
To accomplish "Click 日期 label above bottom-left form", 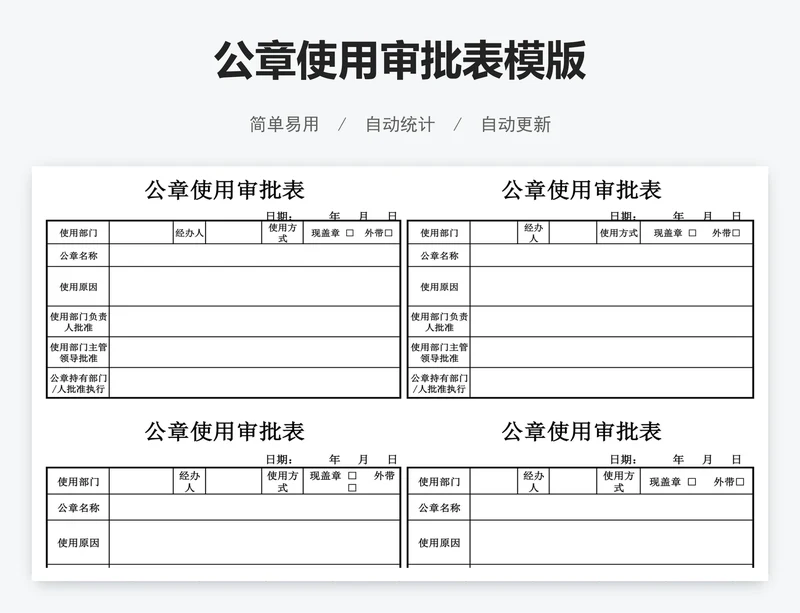I will [x=279, y=459].
